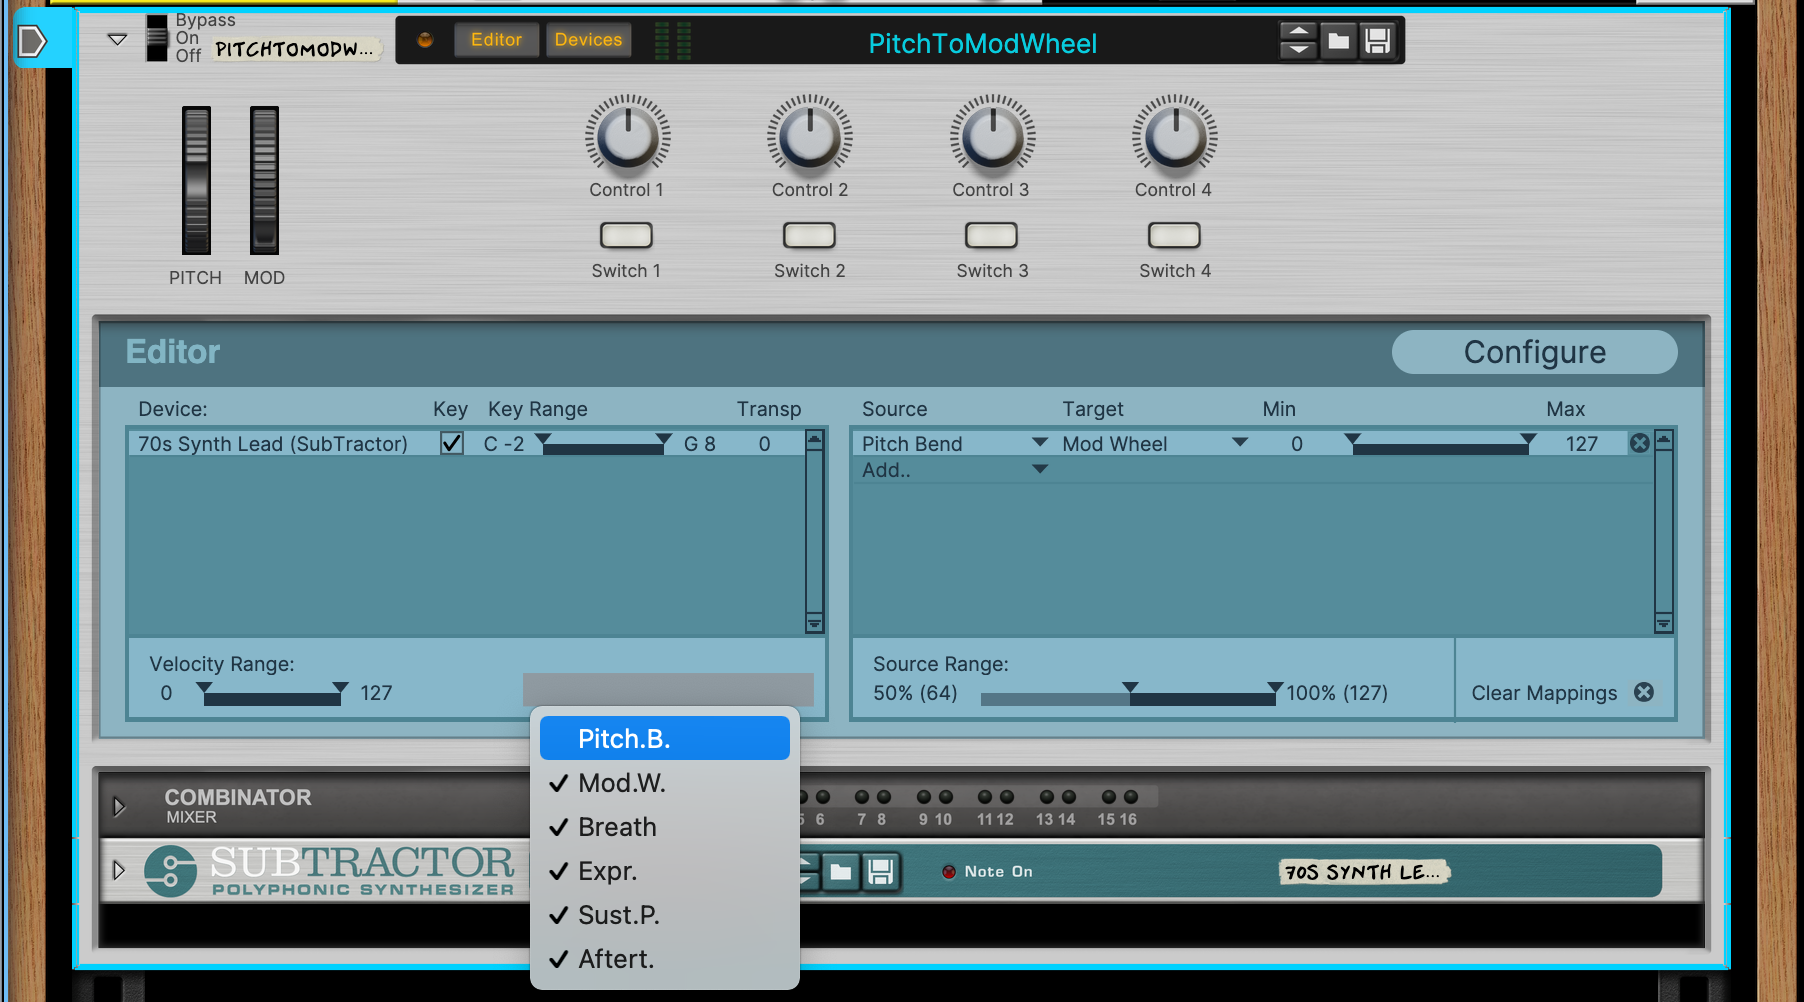Click the Control 2 knob
Viewport: 1804px width, 1002px height.
tap(810, 137)
